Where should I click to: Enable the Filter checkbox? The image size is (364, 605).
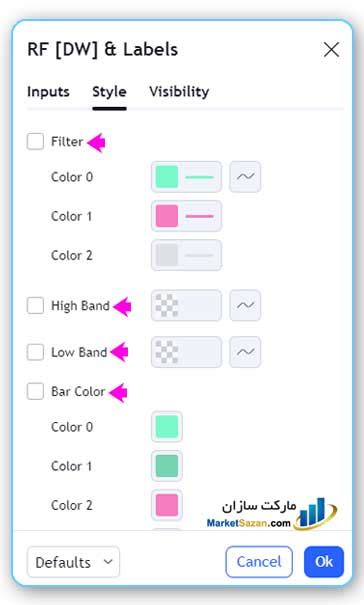tap(35, 141)
